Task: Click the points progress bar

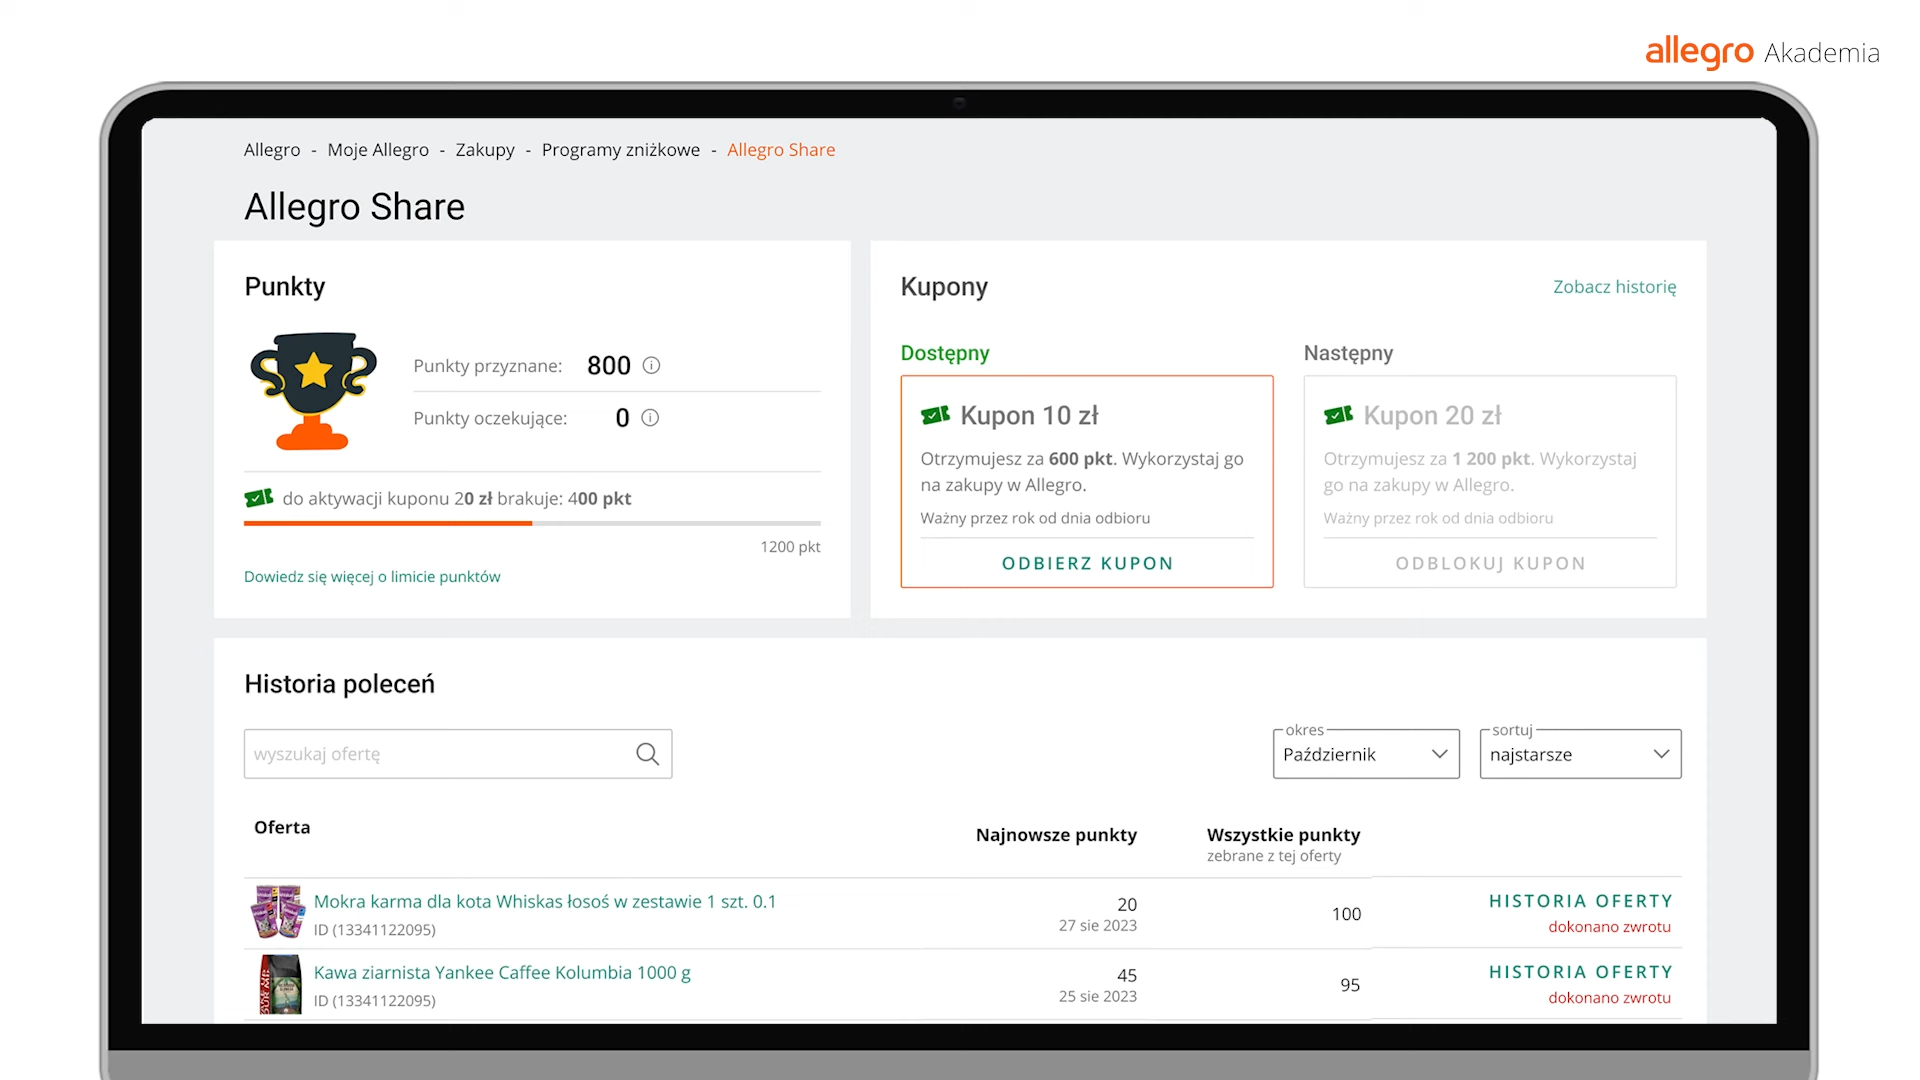Action: click(x=532, y=523)
